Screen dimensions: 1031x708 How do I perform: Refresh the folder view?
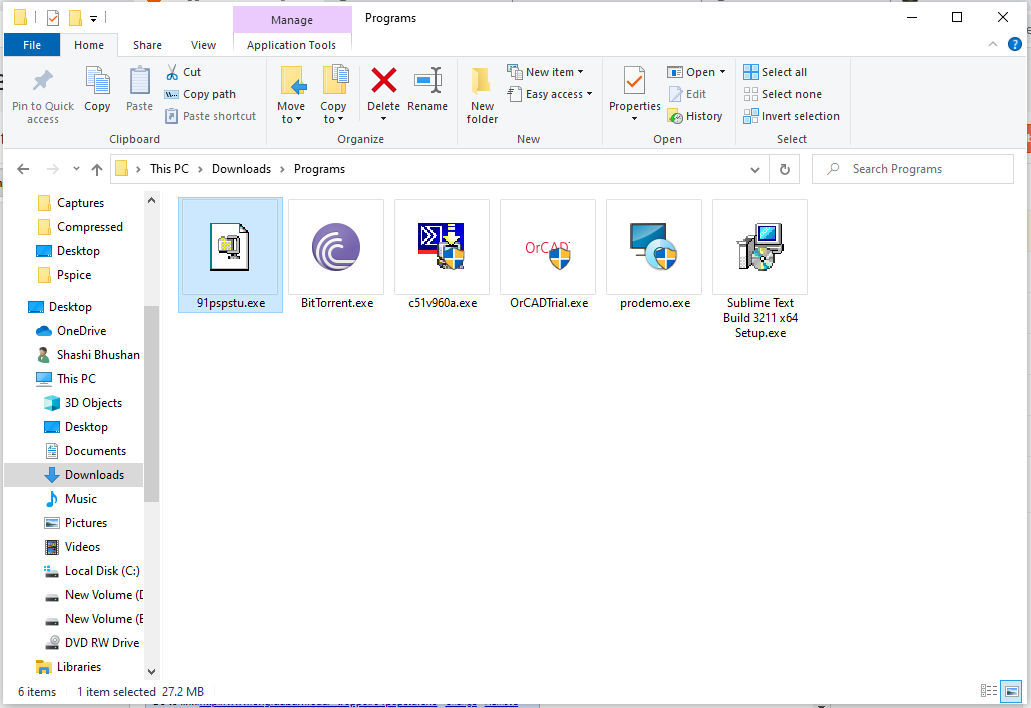coord(784,168)
